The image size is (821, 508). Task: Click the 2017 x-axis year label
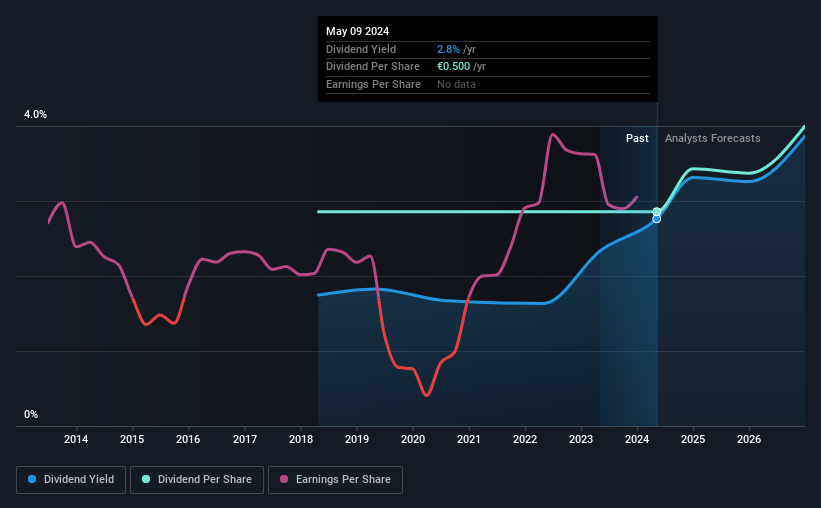coord(245,439)
